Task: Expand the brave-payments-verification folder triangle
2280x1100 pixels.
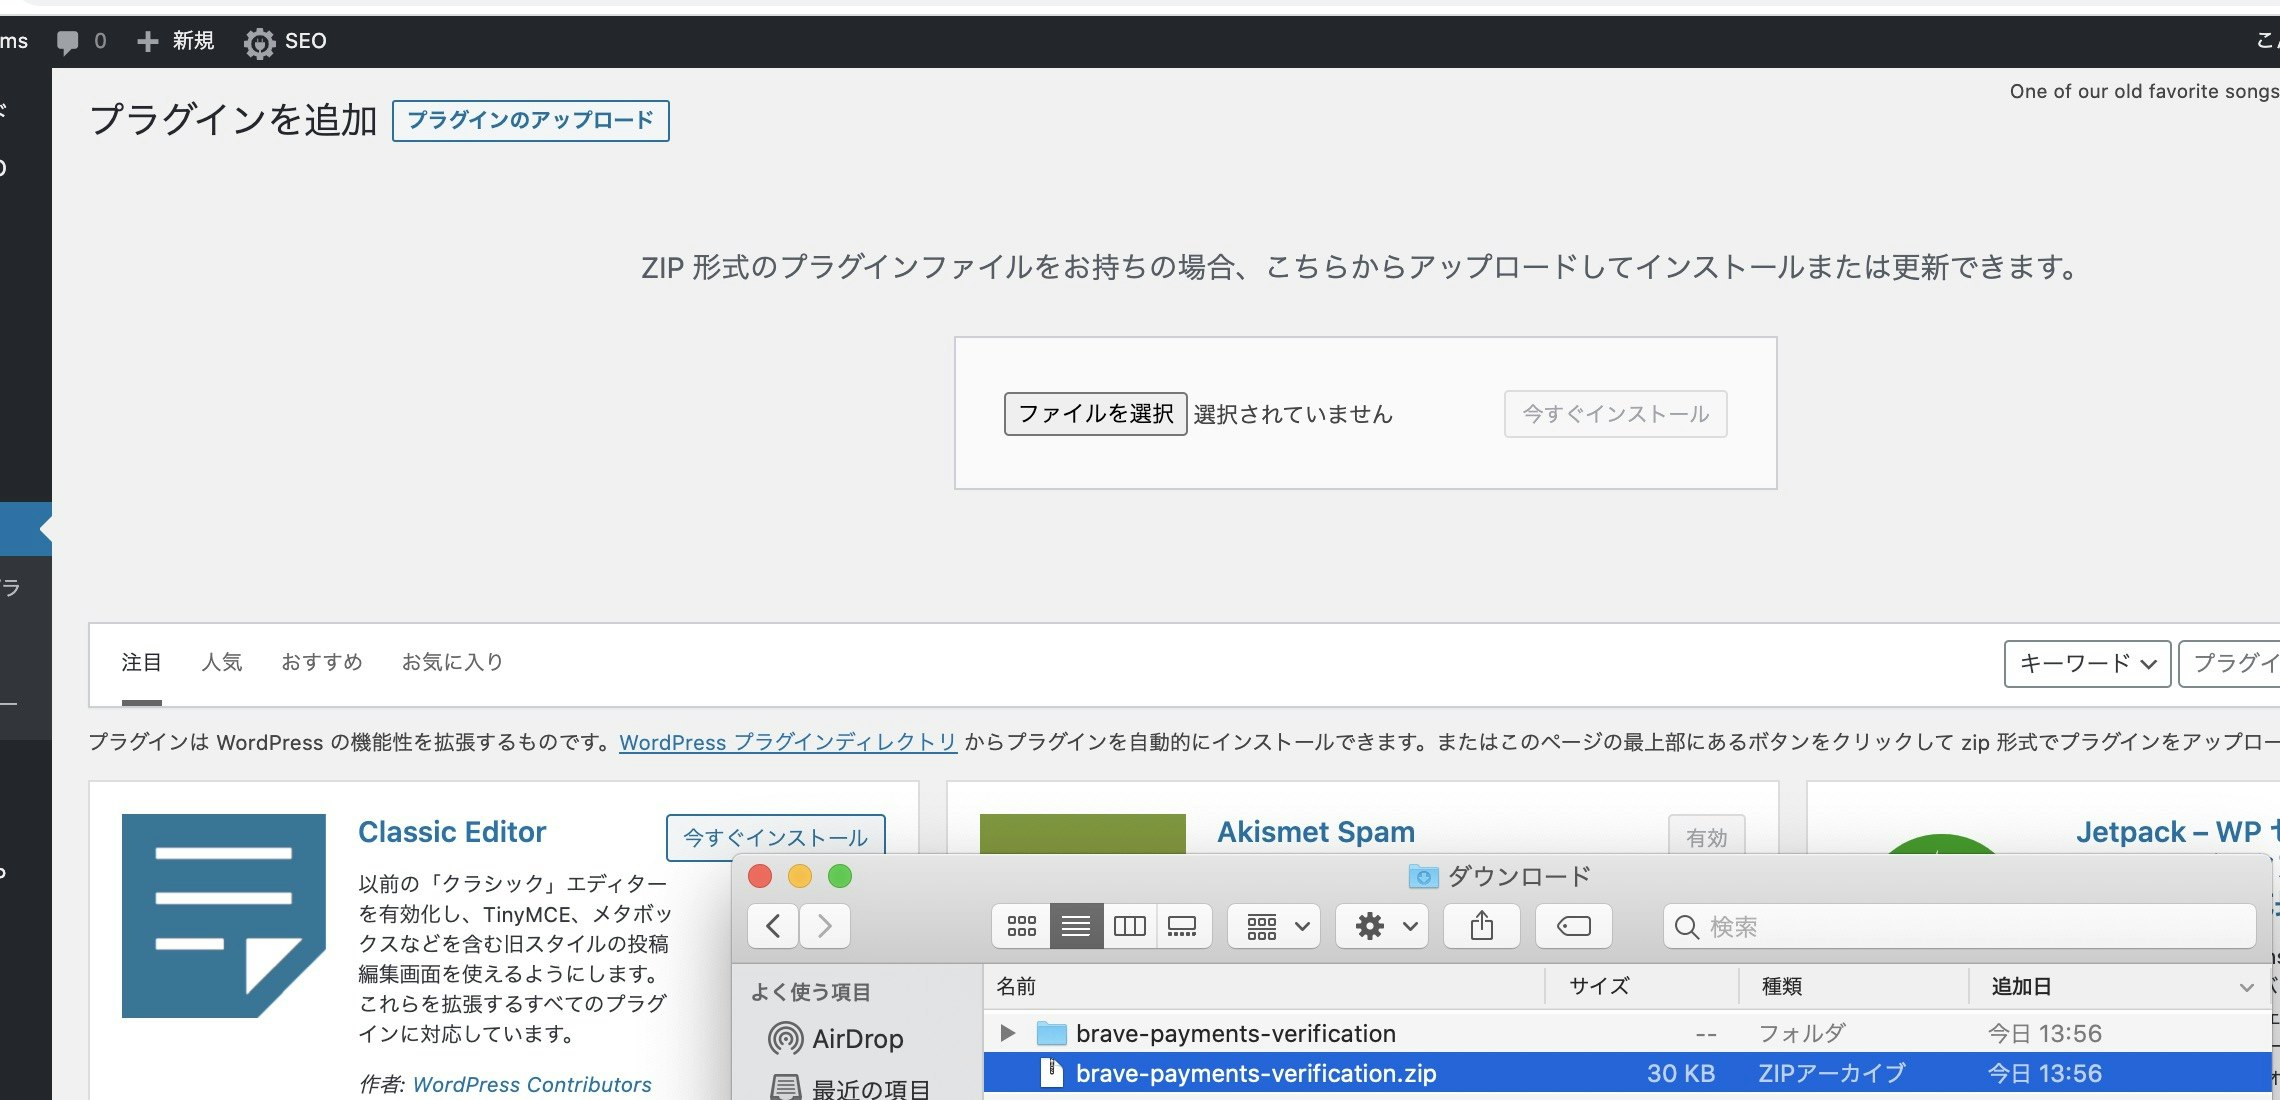Action: click(1008, 1032)
